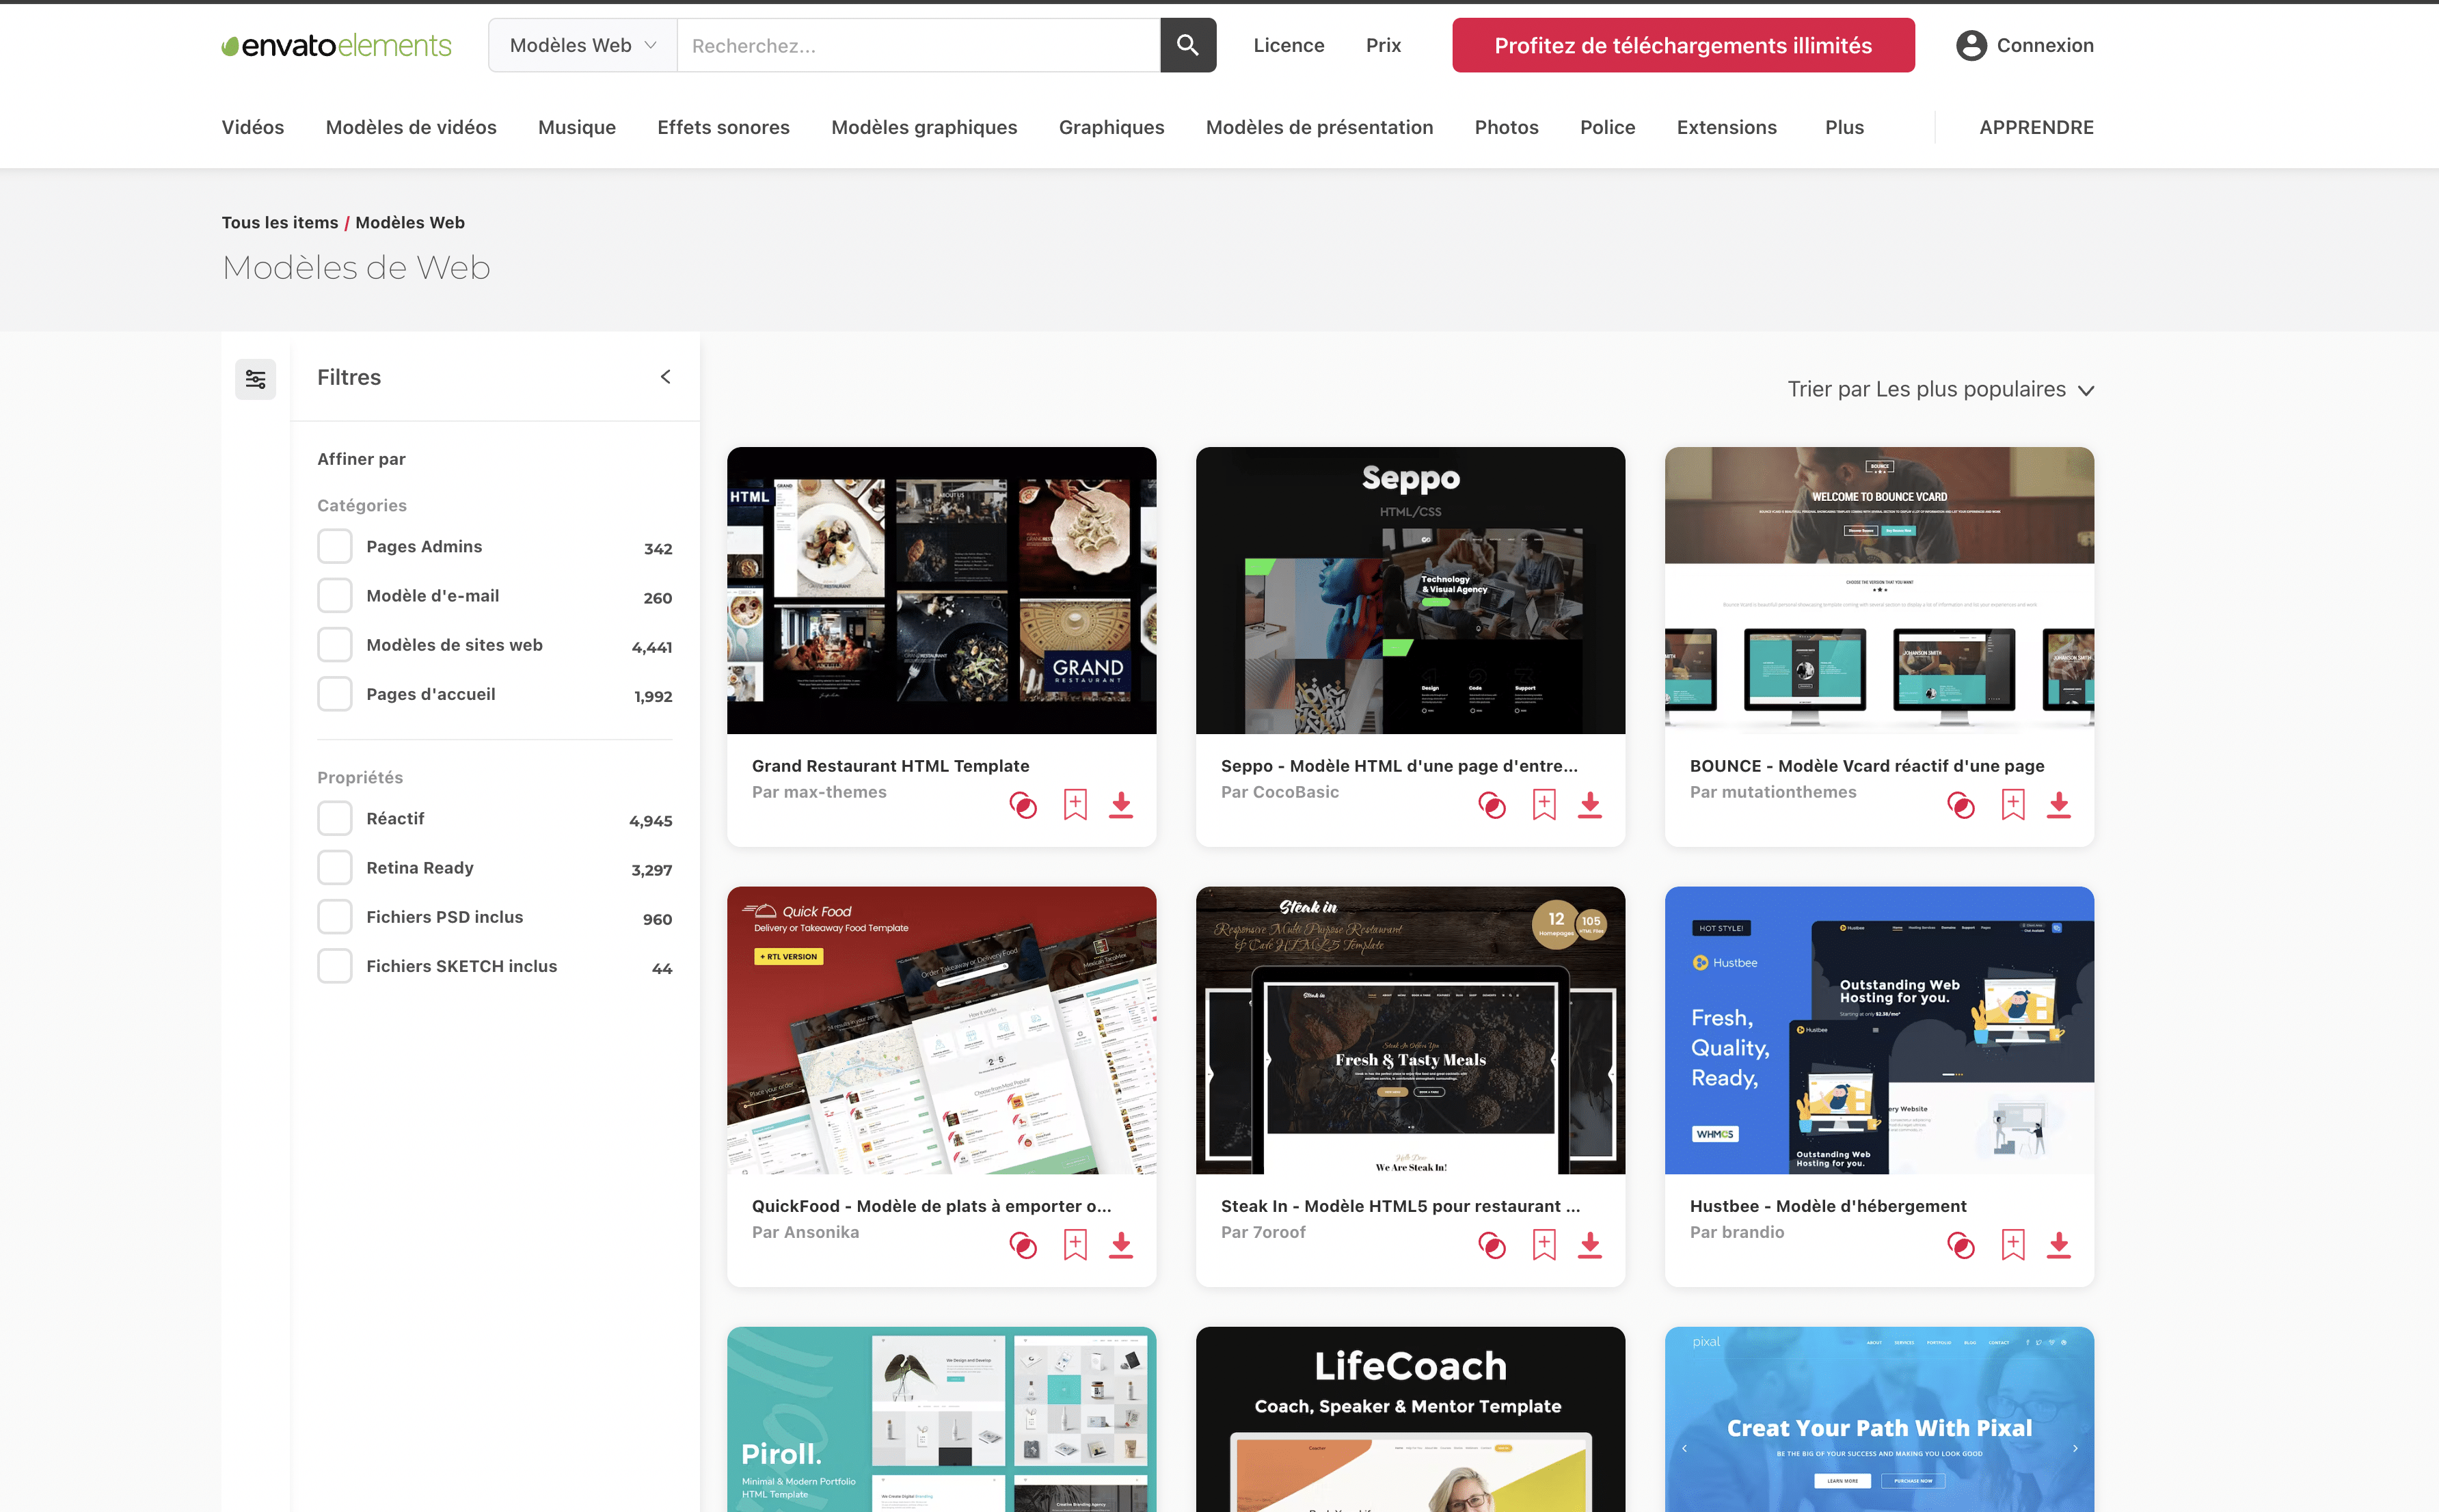The width and height of the screenshot is (2439, 1512).
Task: Download Grand Restaurant HTML Template
Action: coord(1121,805)
